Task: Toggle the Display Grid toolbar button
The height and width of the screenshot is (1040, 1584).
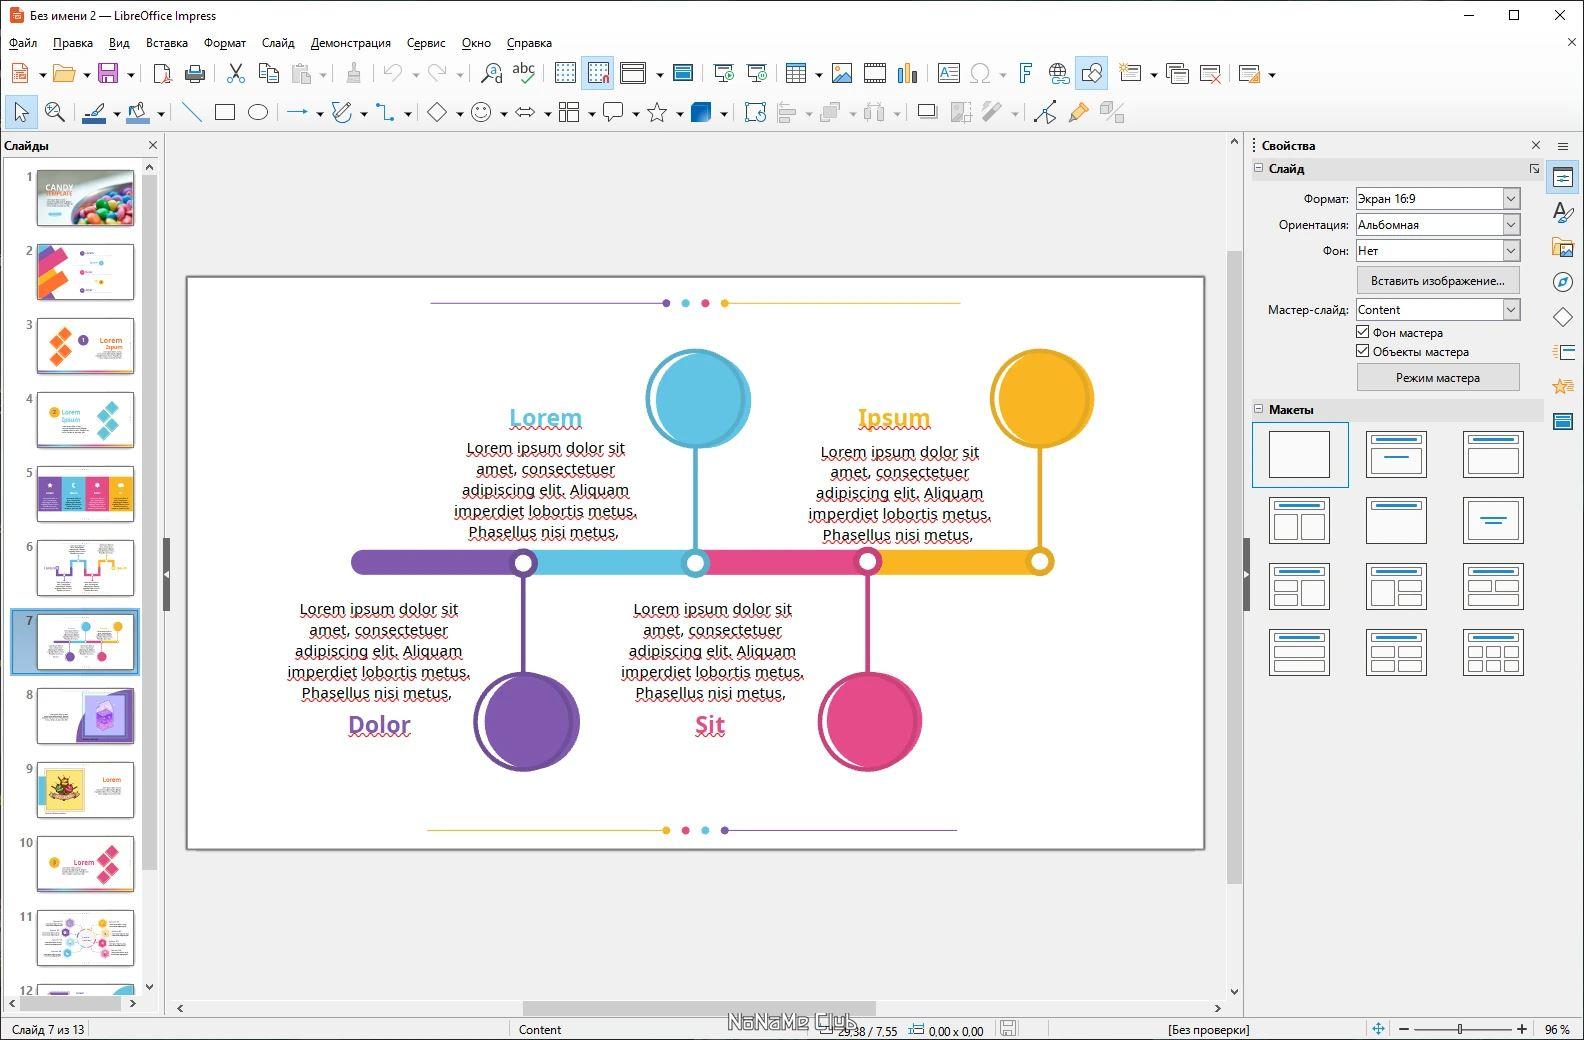Action: pyautogui.click(x=565, y=73)
